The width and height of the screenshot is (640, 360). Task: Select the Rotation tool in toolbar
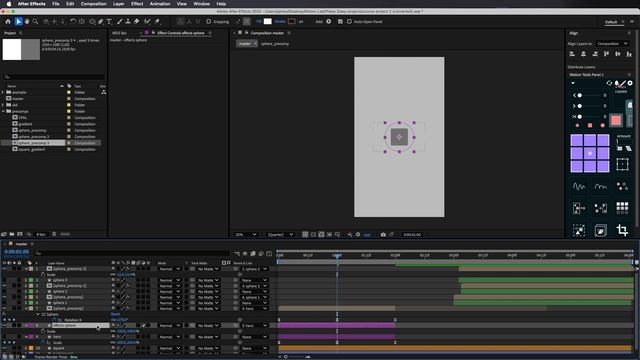click(x=73, y=21)
